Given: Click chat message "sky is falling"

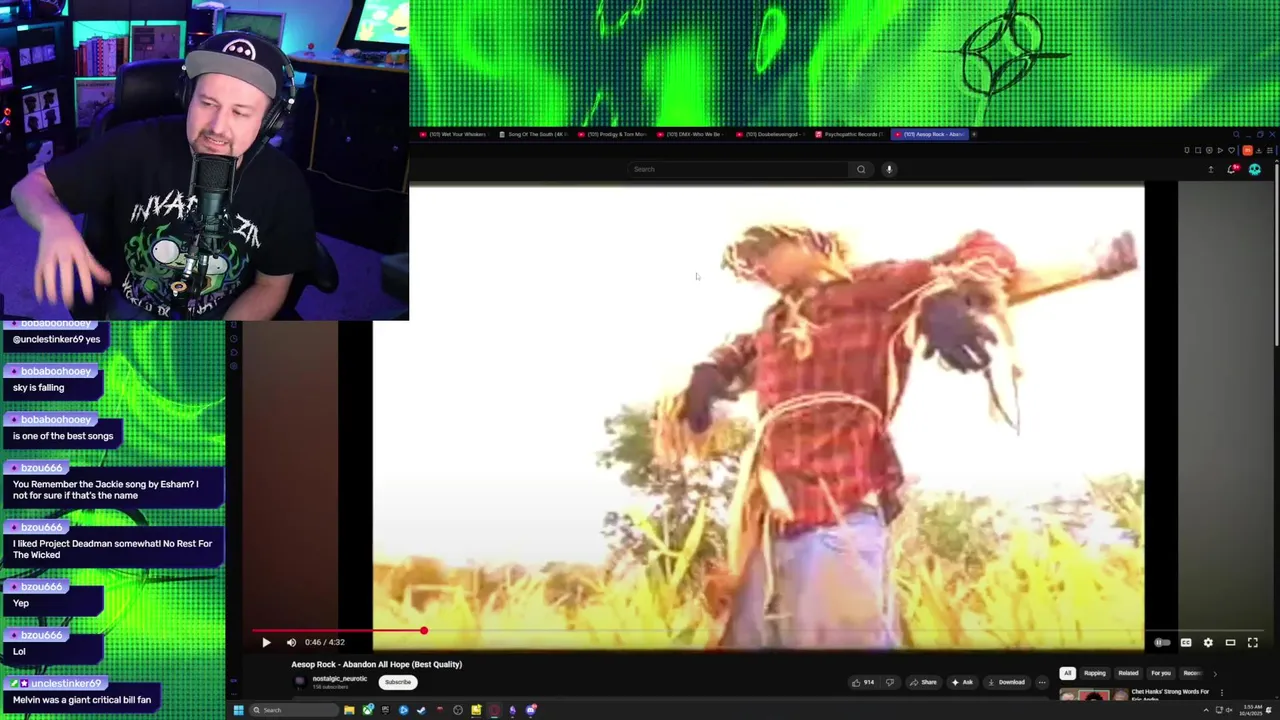Looking at the screenshot, I should [x=38, y=388].
